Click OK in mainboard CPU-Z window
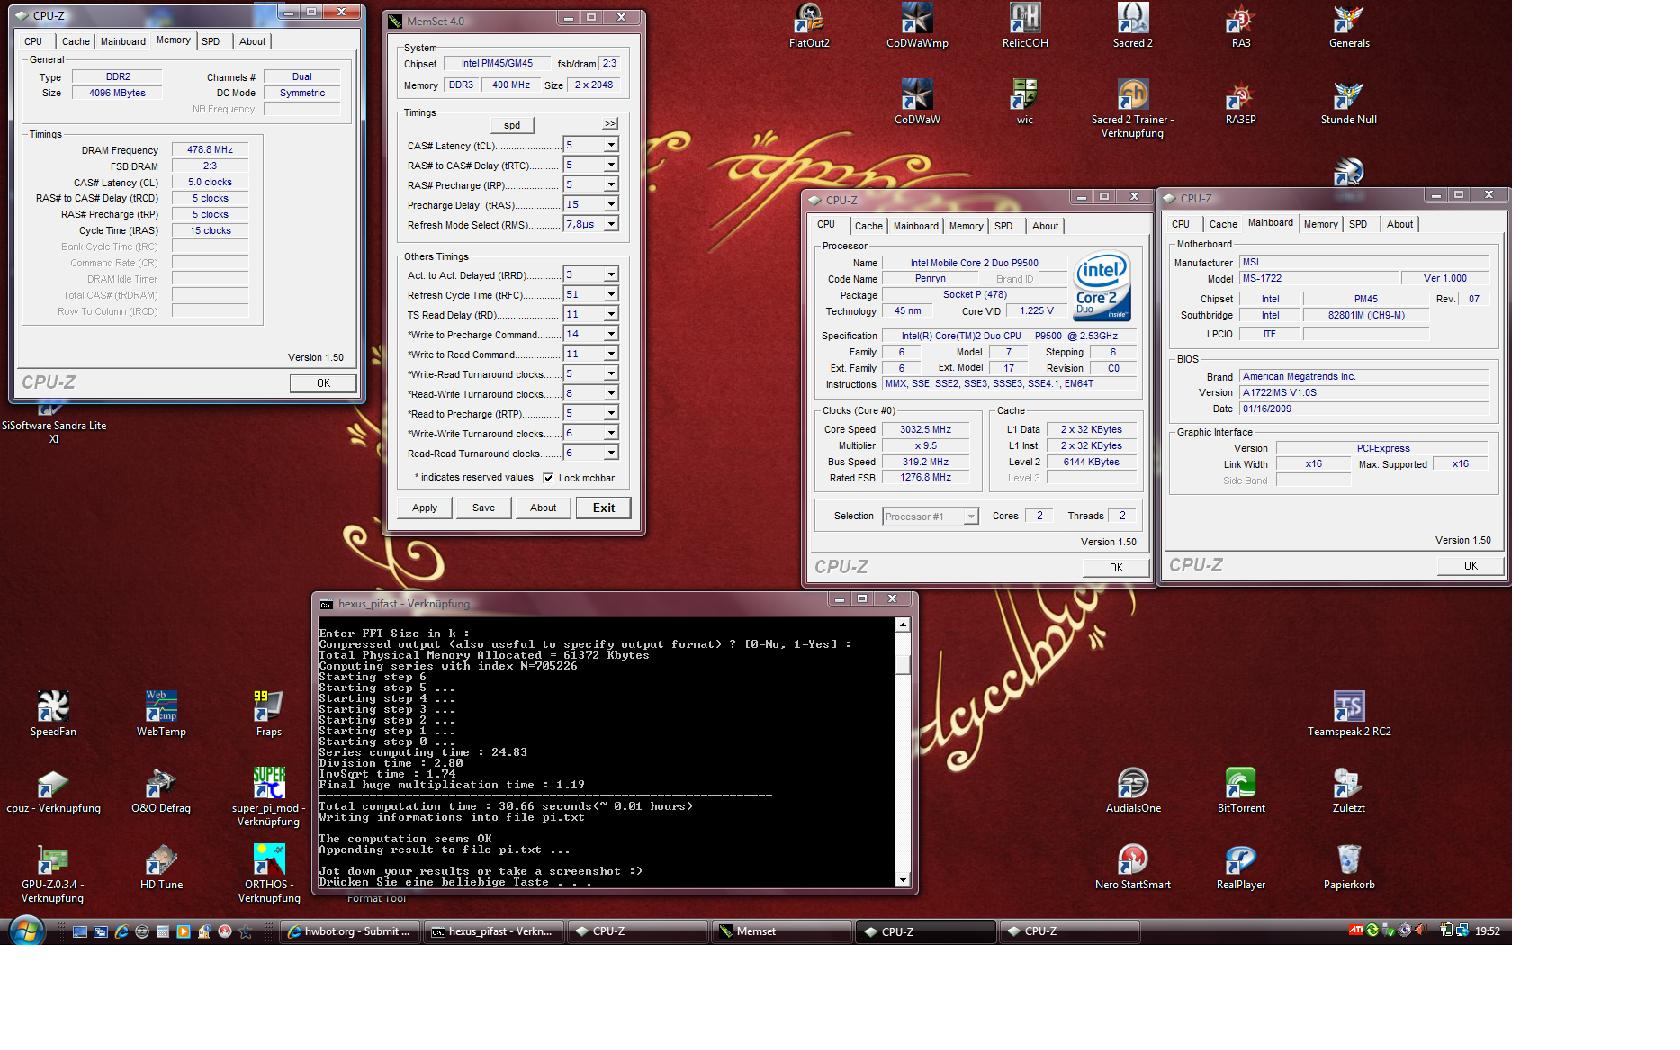This screenshot has width=1680, height=1050. [x=1470, y=566]
